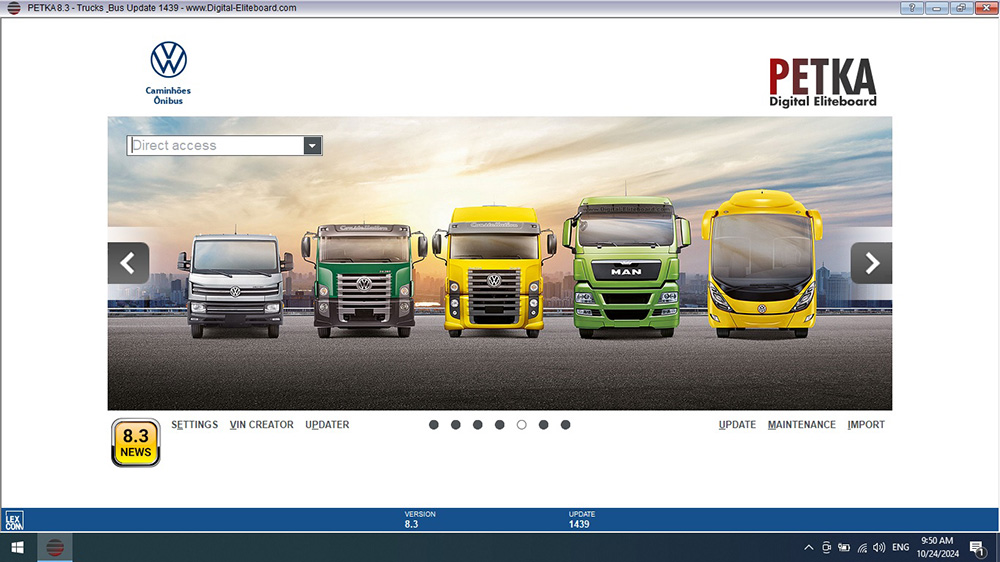Viewport: 1000px width, 562px height.
Task: Open volume control in system tray
Action: pos(879,547)
